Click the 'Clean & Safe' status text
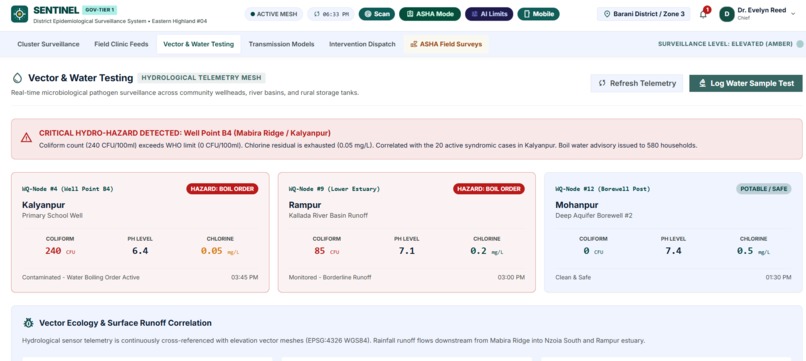The height and width of the screenshot is (361, 806). [573, 277]
